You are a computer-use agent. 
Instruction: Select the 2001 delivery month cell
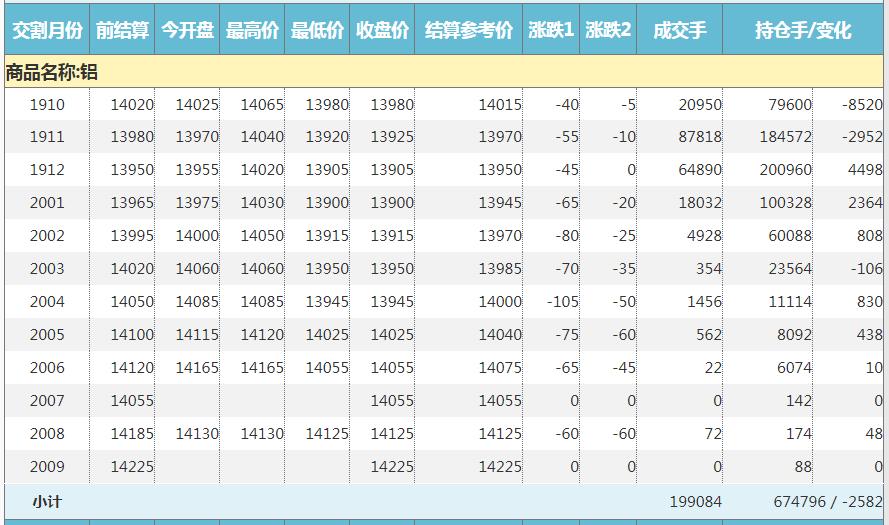coord(47,203)
